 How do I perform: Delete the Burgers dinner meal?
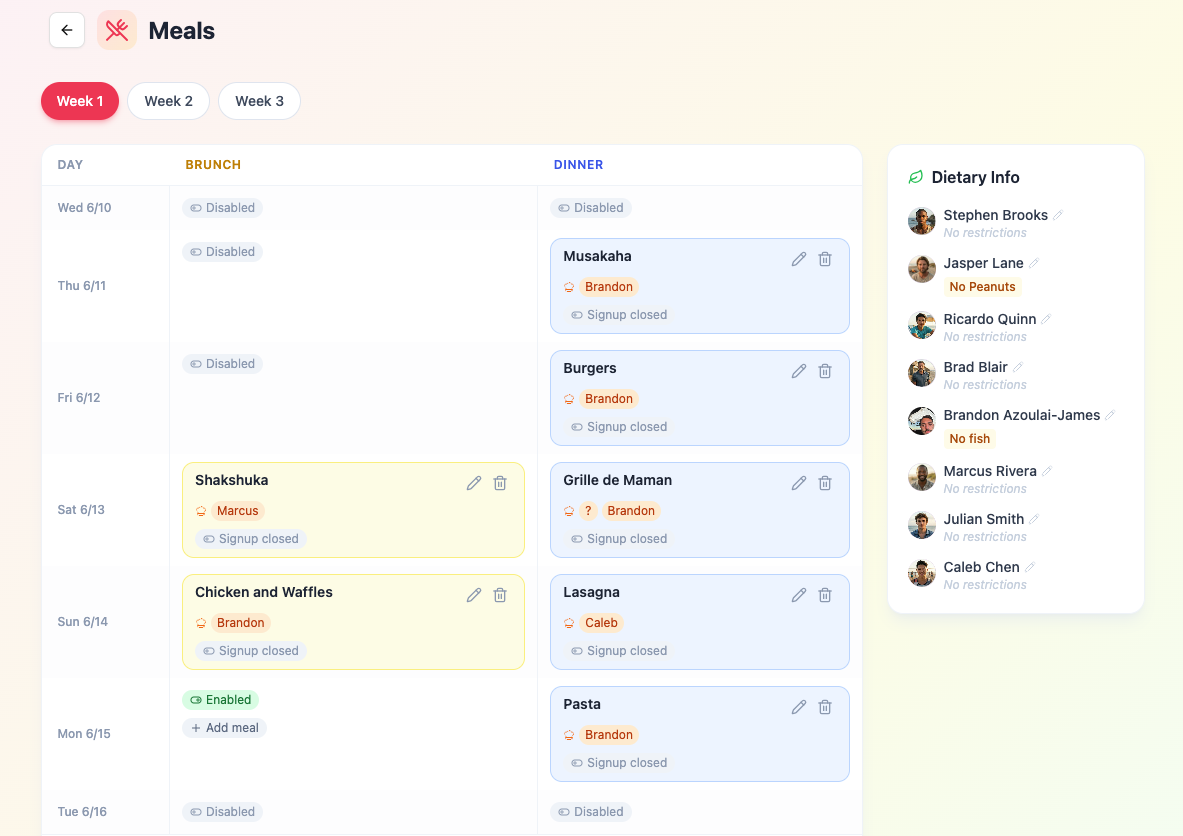(825, 371)
